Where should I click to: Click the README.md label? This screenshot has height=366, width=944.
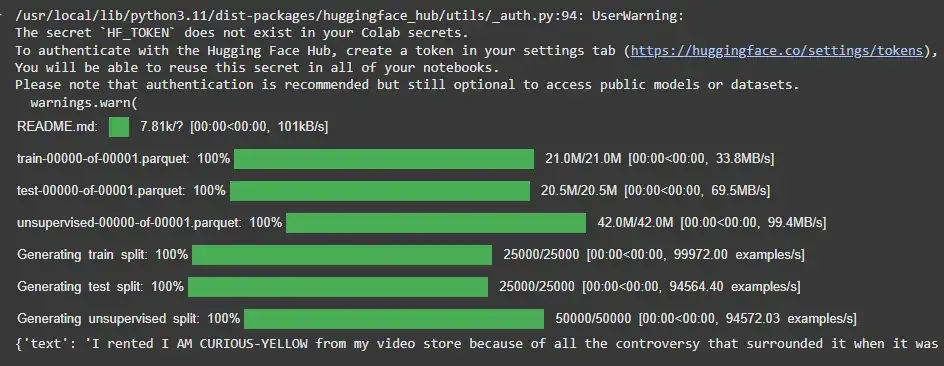click(x=57, y=127)
